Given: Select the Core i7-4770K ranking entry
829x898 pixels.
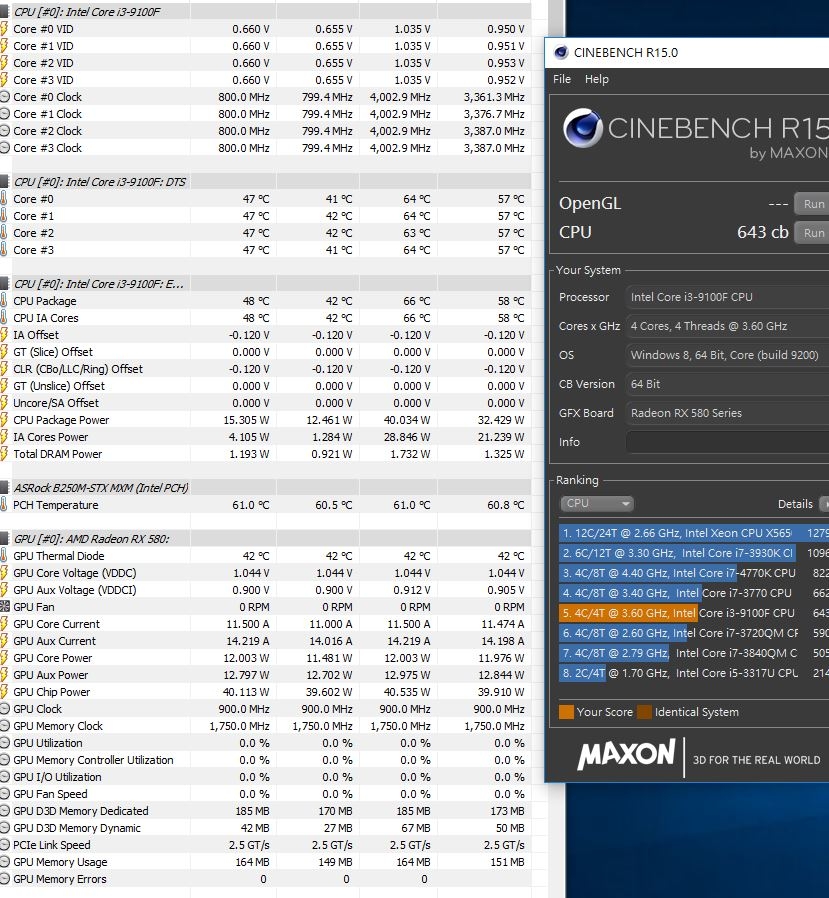Looking at the screenshot, I should (x=694, y=573).
